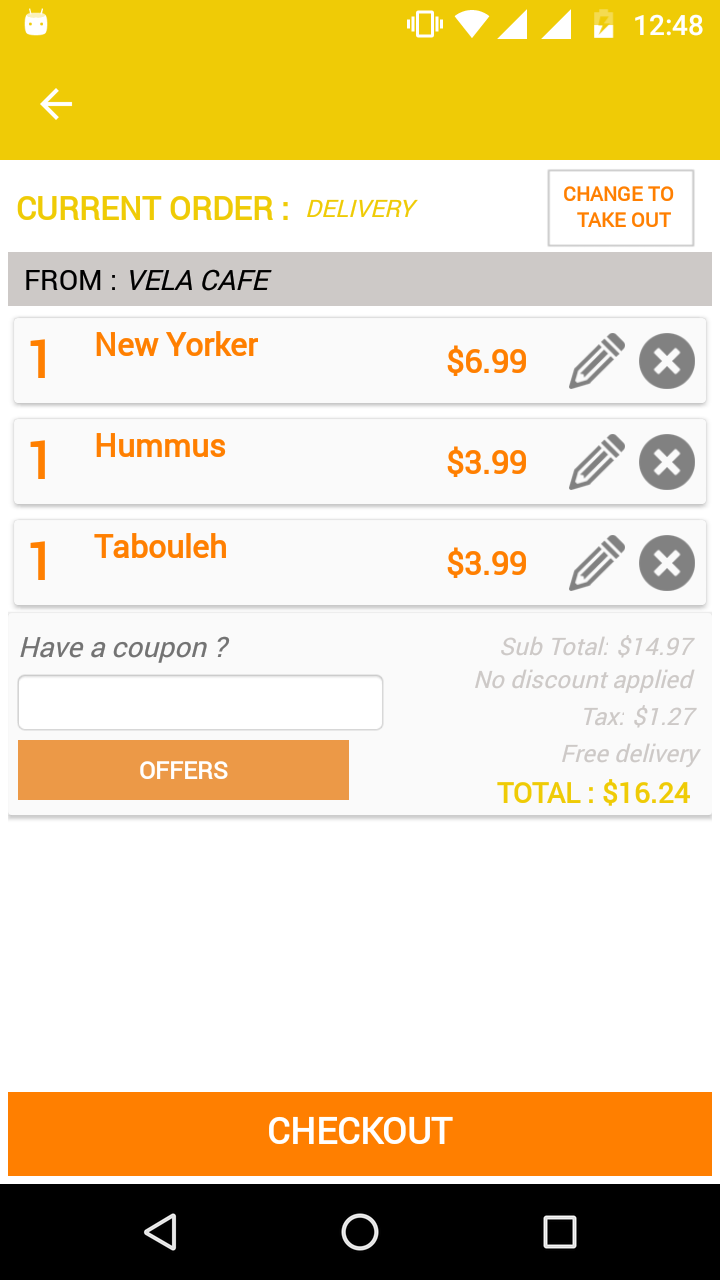Screen dimensions: 720x1280
Task: Switch order with Change To Take Out
Action: pos(621,208)
